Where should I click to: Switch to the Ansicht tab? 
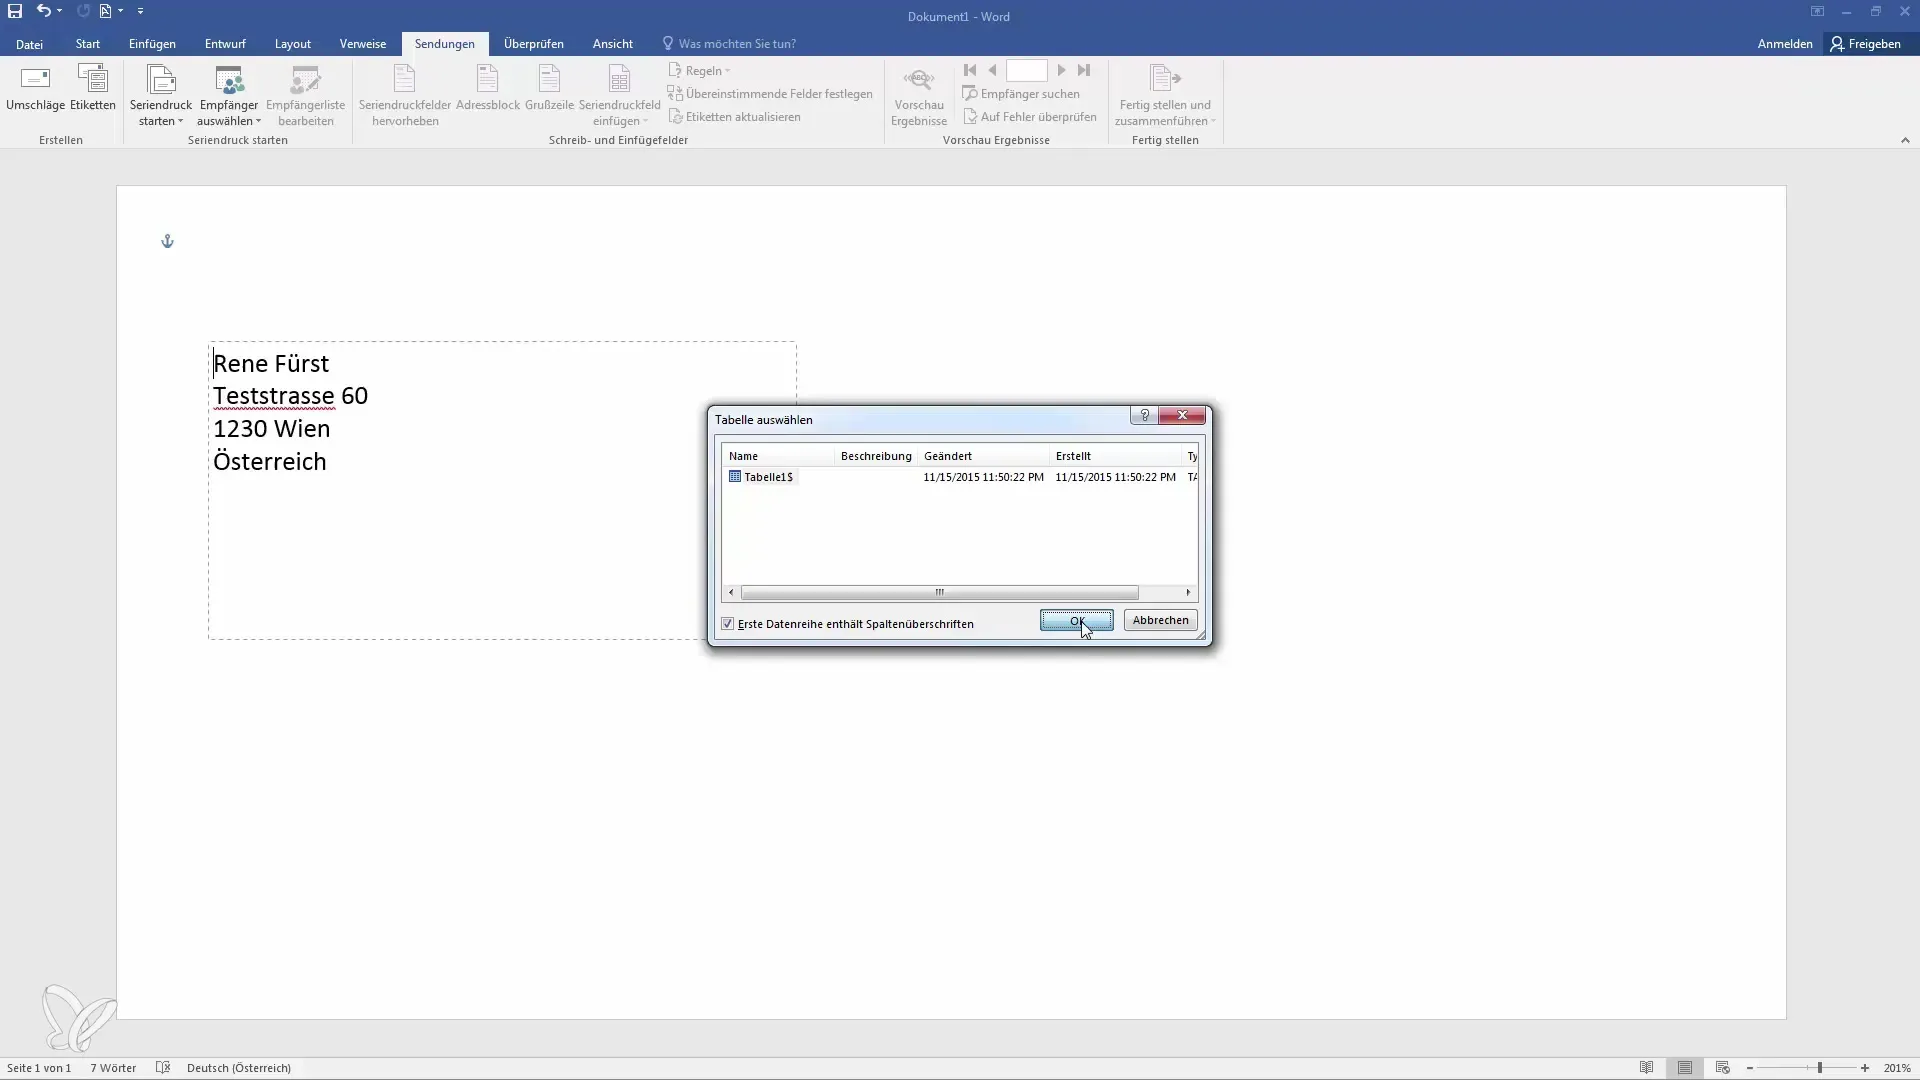tap(613, 44)
